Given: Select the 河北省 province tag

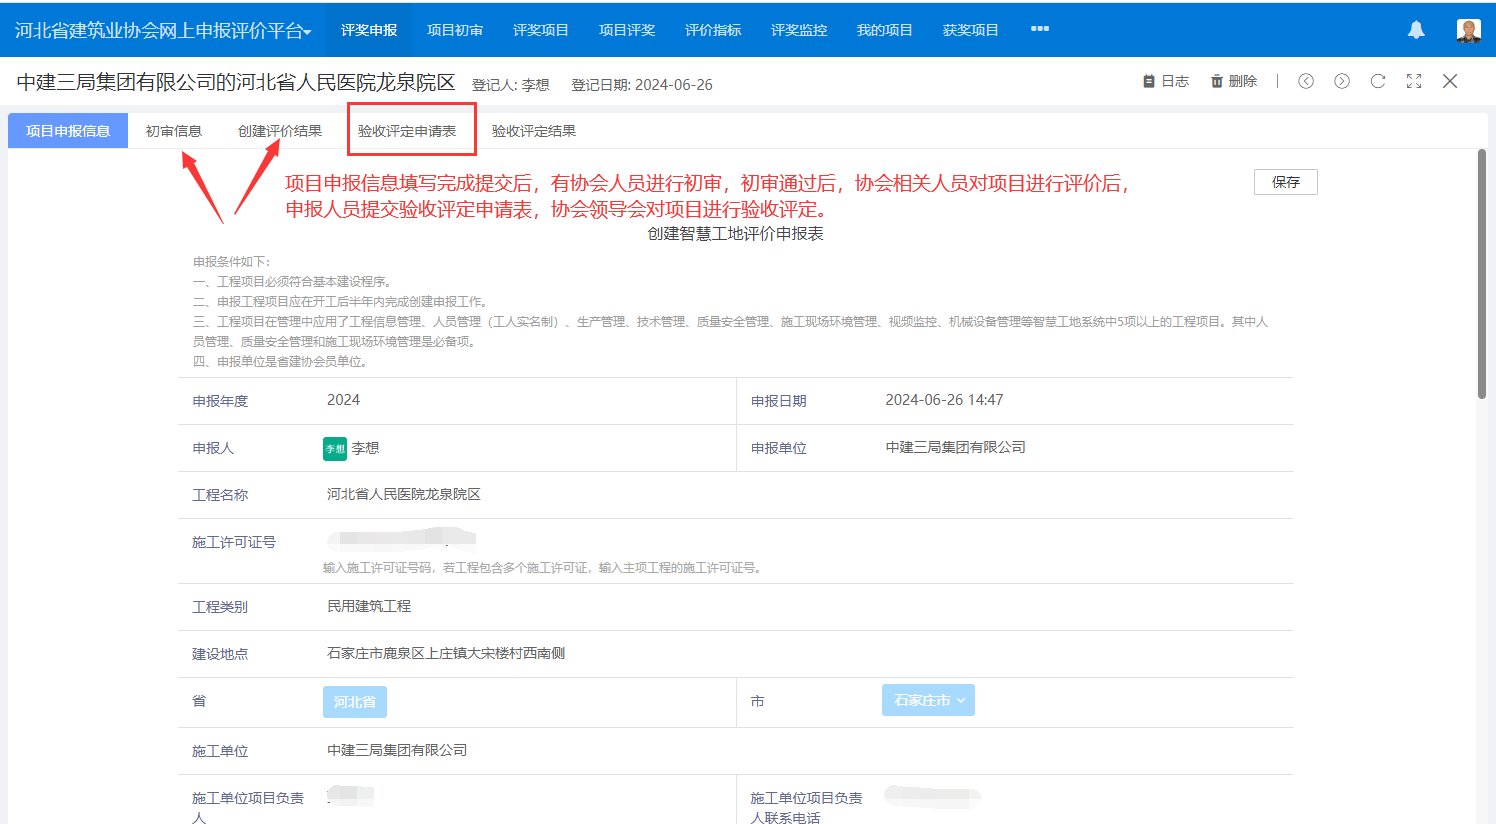Looking at the screenshot, I should click(354, 701).
